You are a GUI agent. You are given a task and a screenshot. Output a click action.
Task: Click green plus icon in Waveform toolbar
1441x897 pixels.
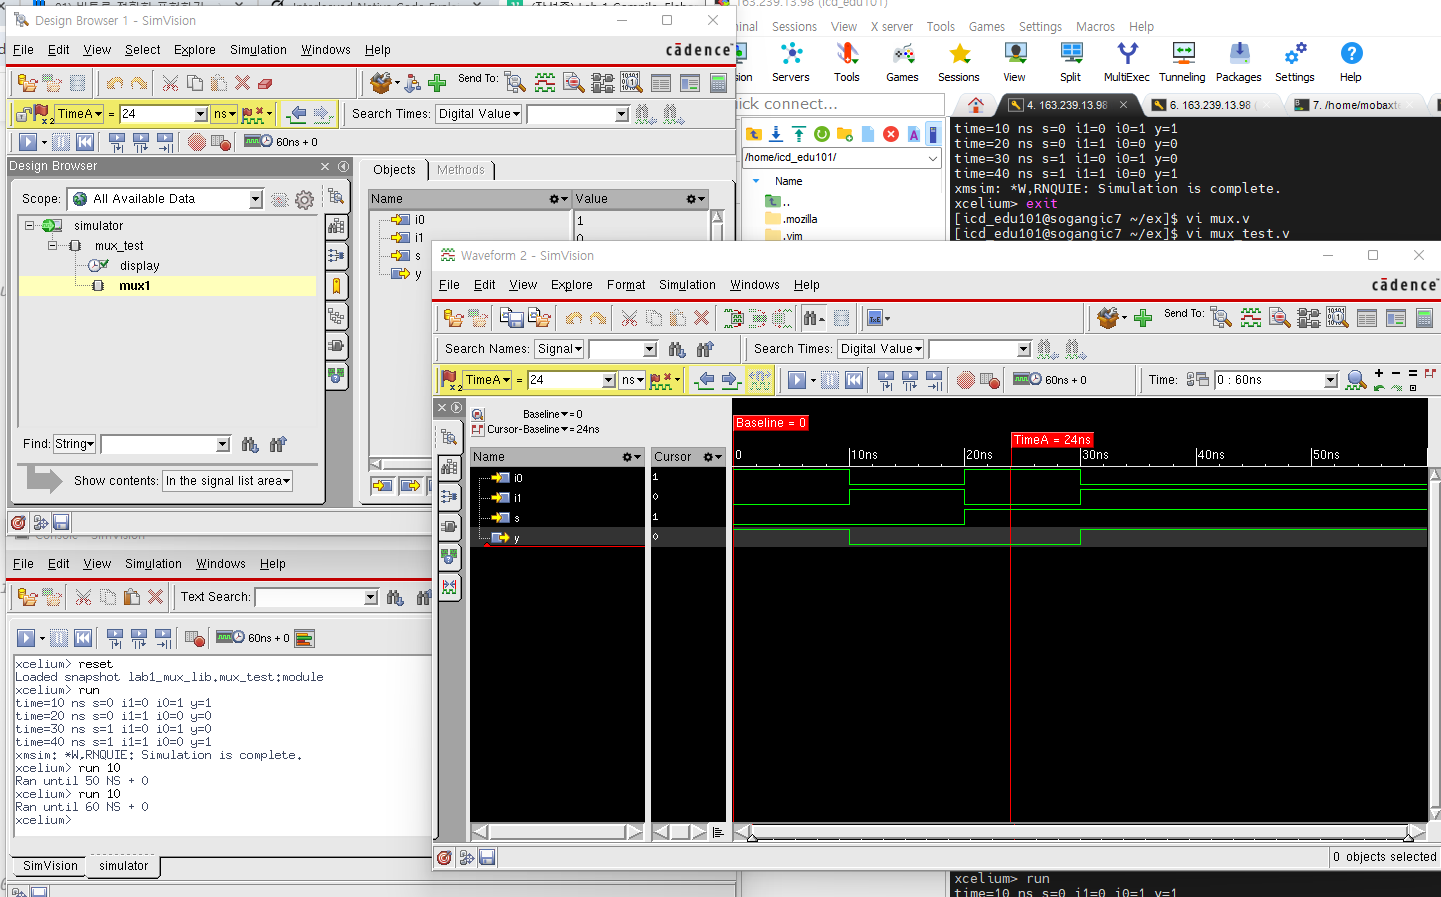[x=1143, y=318]
